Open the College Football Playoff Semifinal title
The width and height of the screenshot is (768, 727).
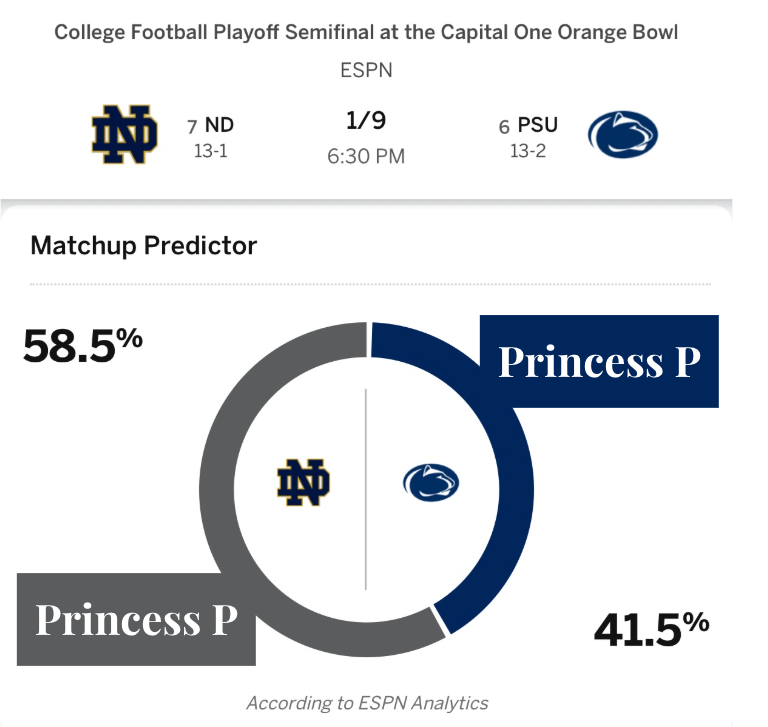[366, 33]
